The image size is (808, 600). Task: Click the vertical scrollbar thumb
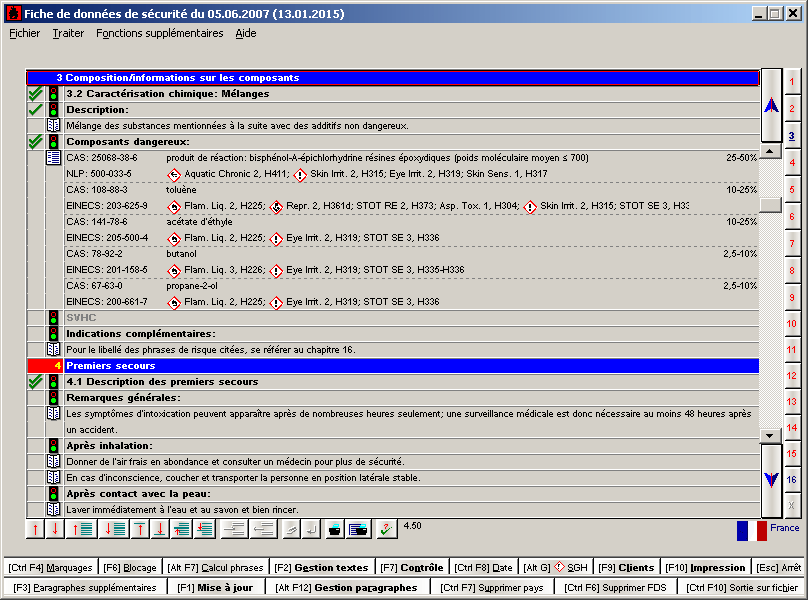[770, 205]
